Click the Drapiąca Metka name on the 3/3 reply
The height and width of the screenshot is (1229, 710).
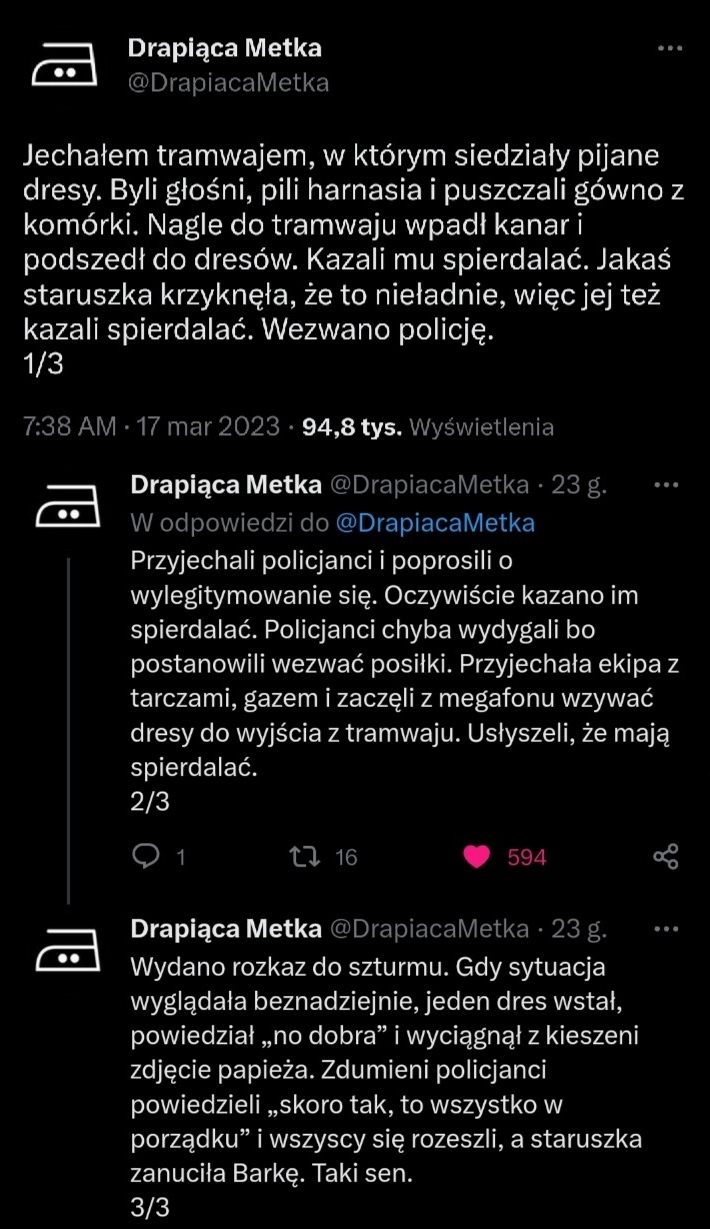(226, 929)
